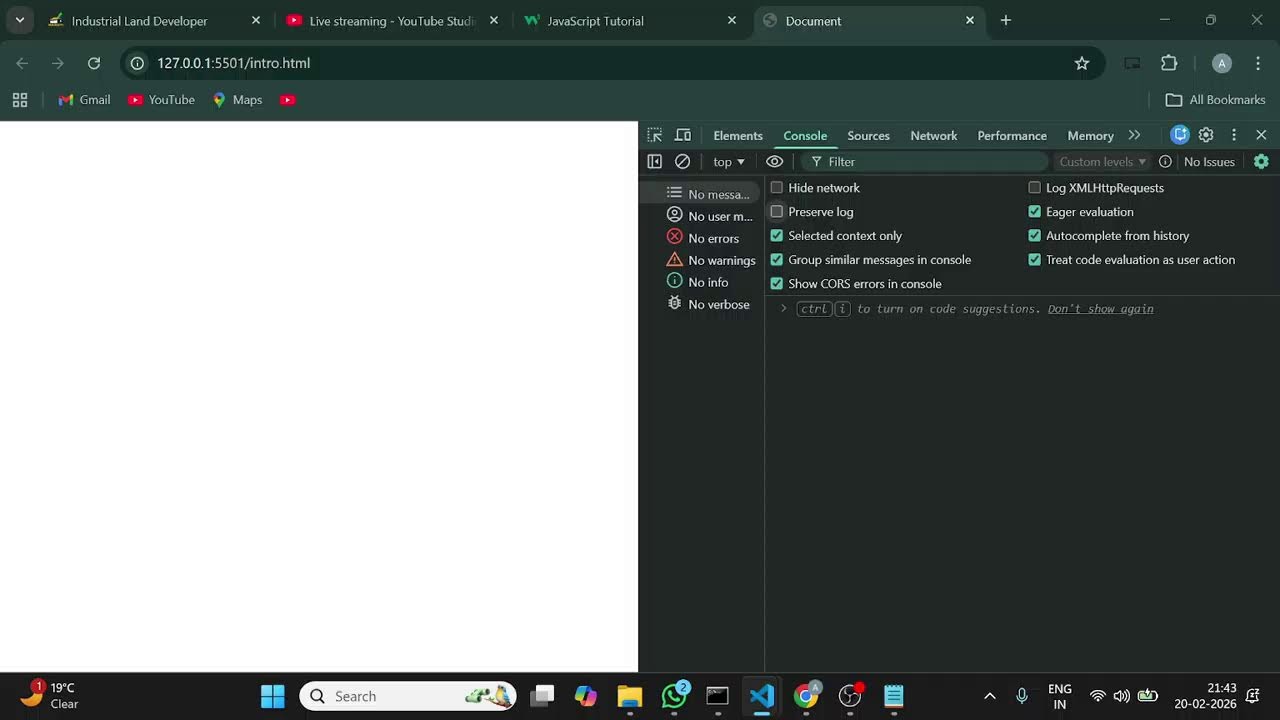Image resolution: width=1280 pixels, height=720 pixels.
Task: Toggle the console sidebar icon
Action: 654,161
